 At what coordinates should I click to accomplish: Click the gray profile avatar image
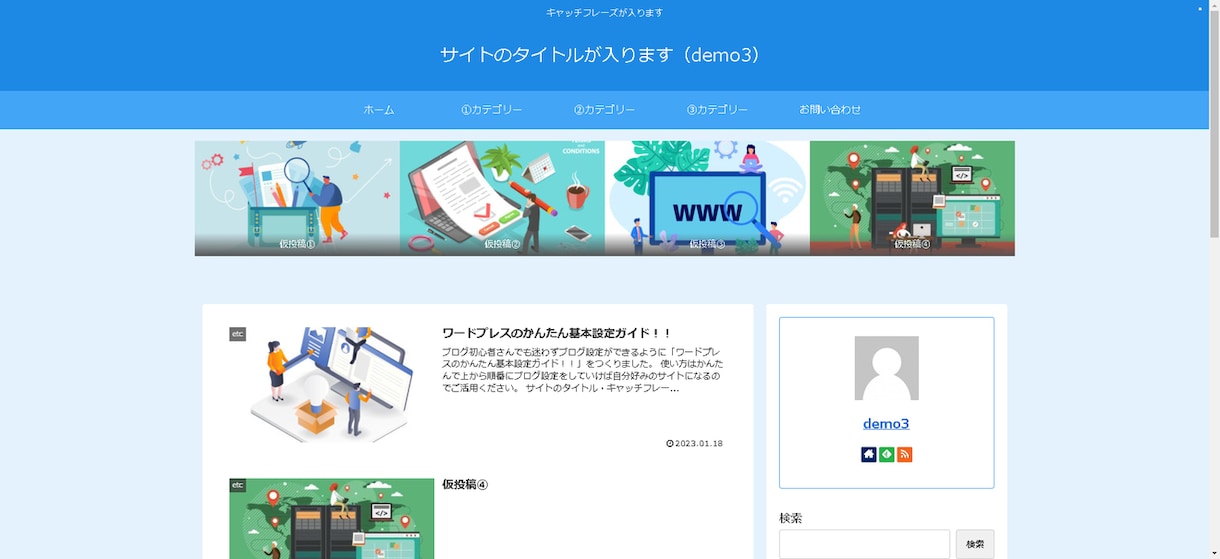click(x=886, y=368)
